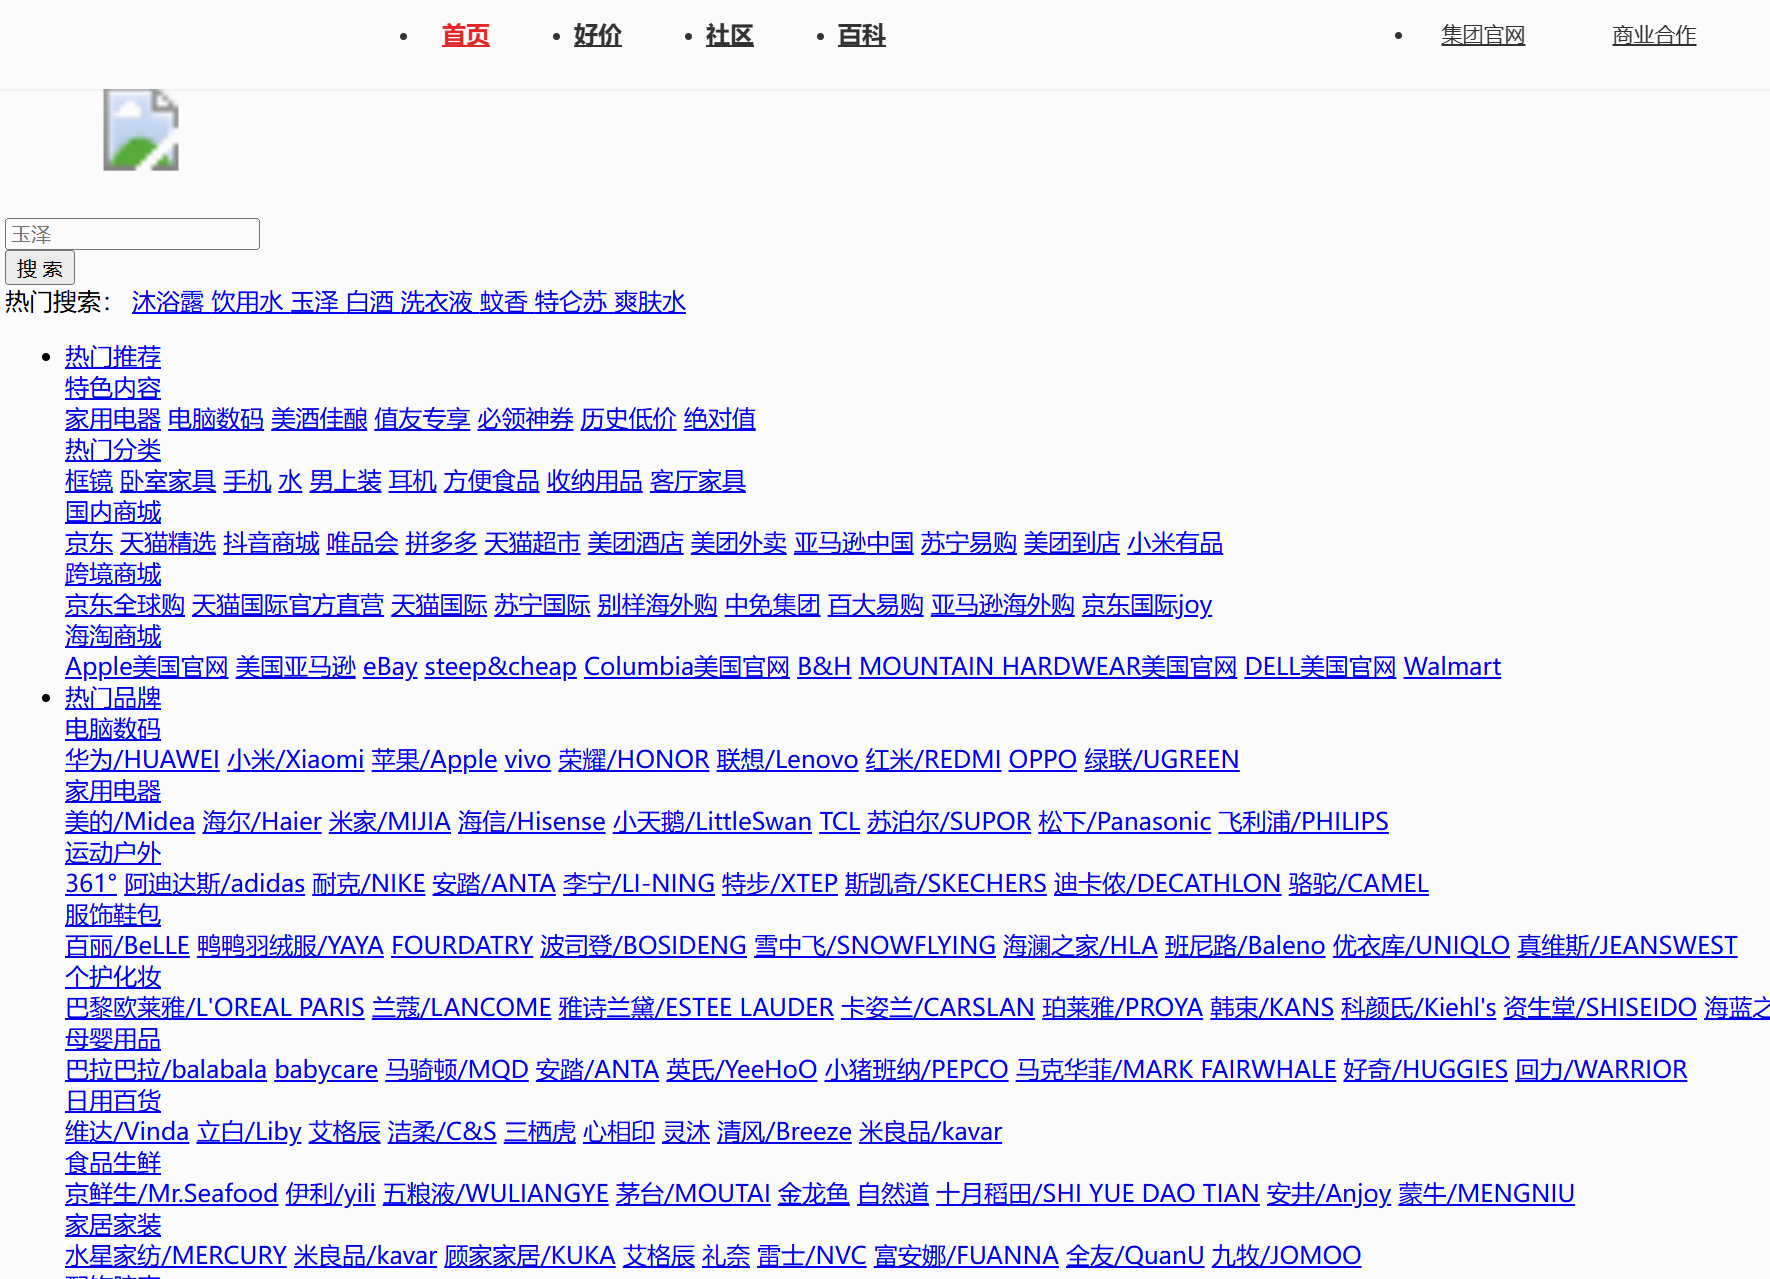1770x1279 pixels.
Task: Switch to the 百科 navigation tab
Action: coord(862,36)
